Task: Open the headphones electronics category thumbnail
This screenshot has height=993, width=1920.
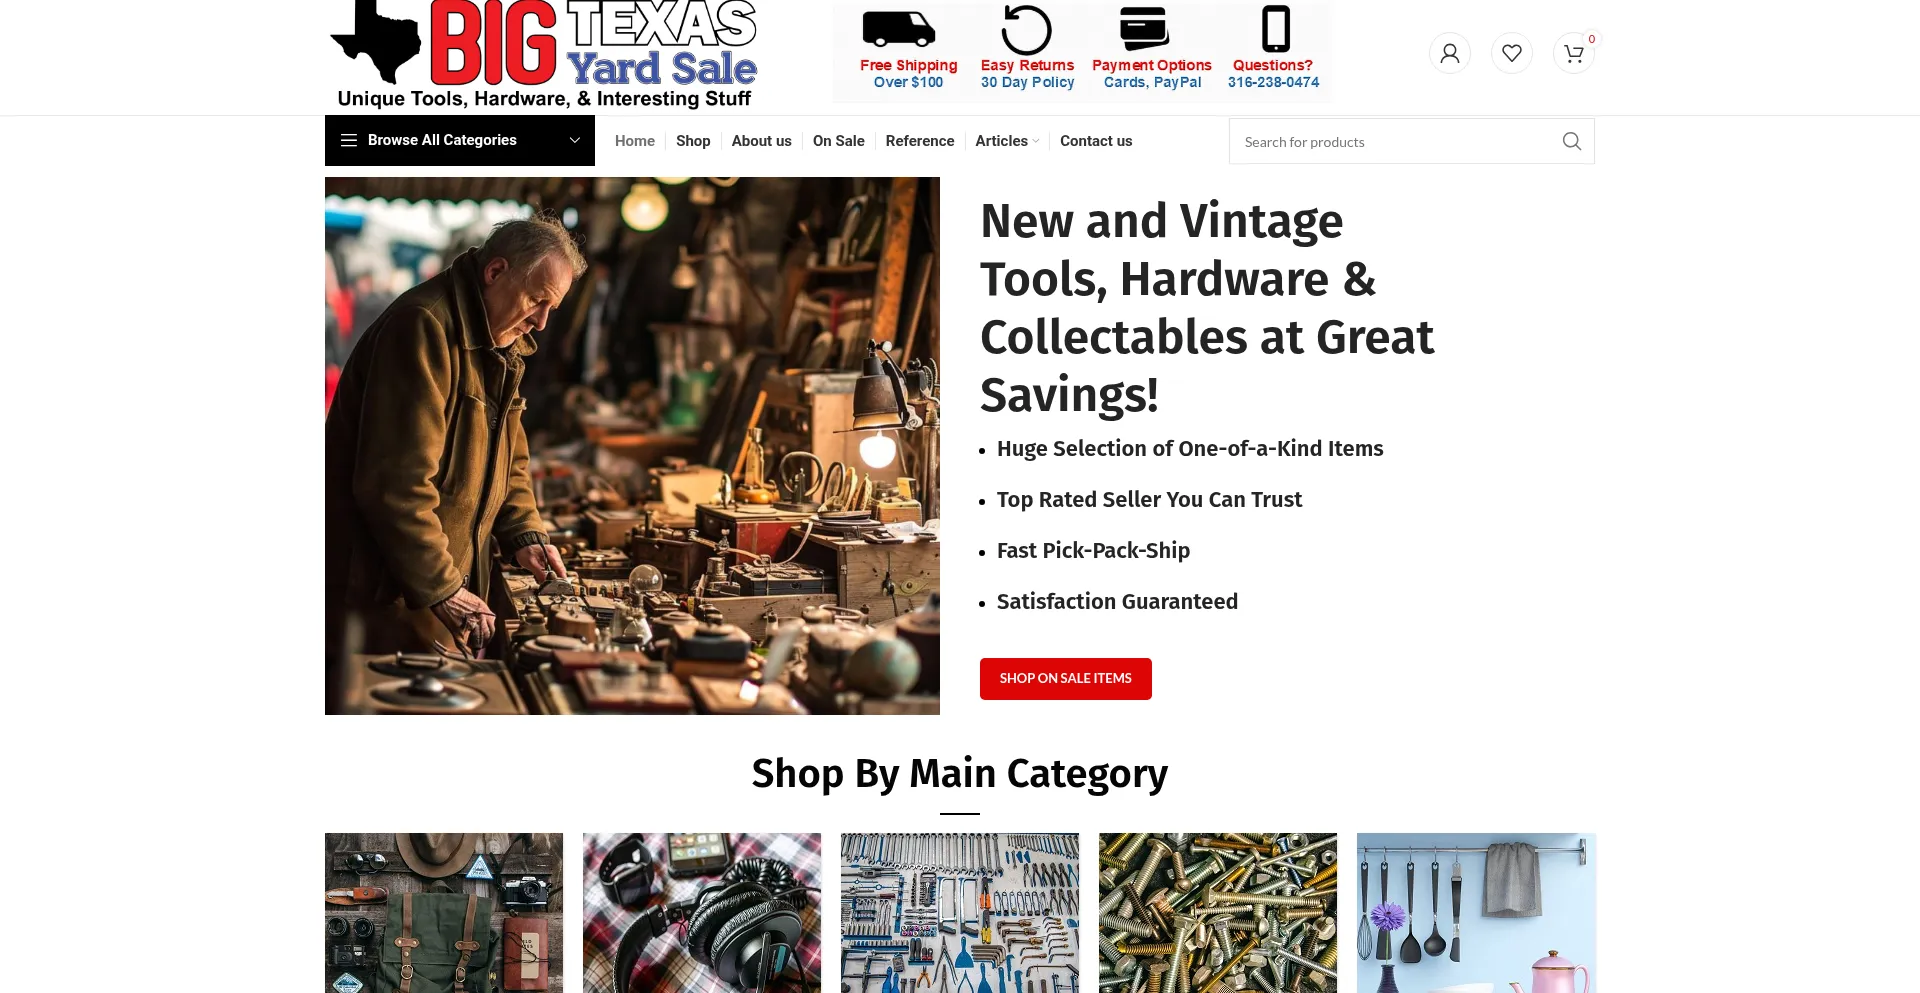Action: (x=702, y=913)
